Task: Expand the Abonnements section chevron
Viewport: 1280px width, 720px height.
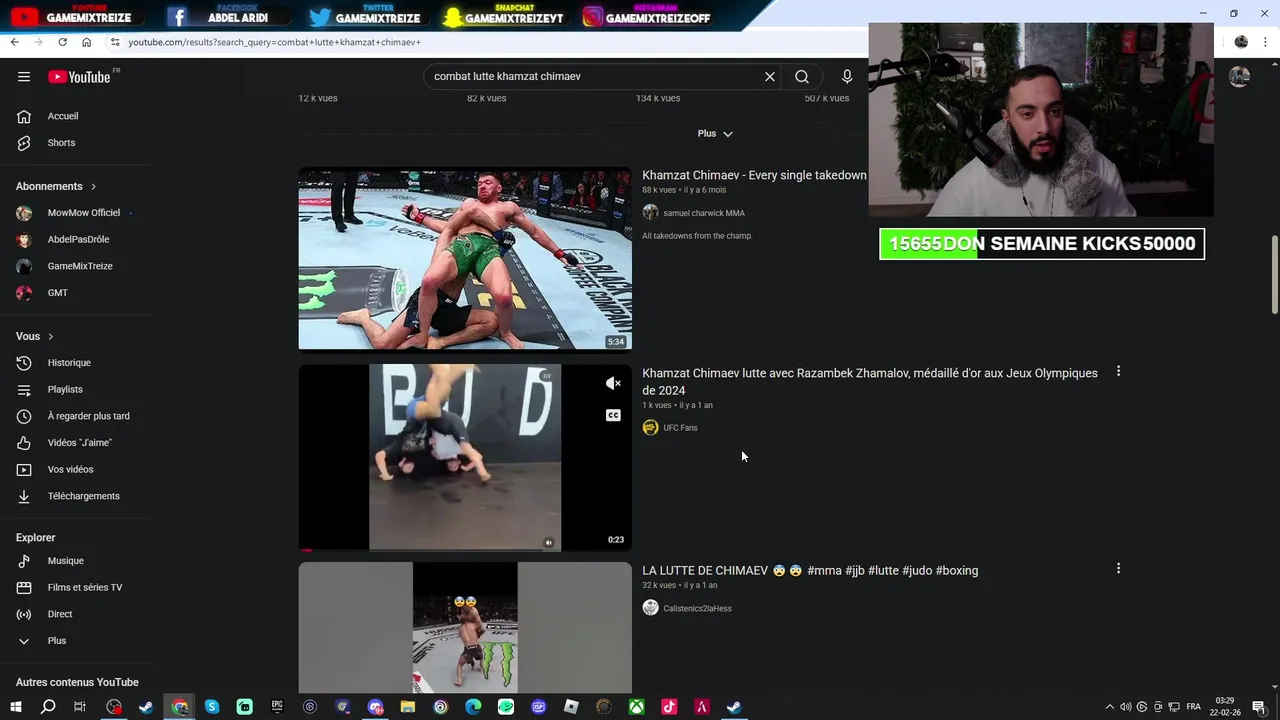Action: 94,186
